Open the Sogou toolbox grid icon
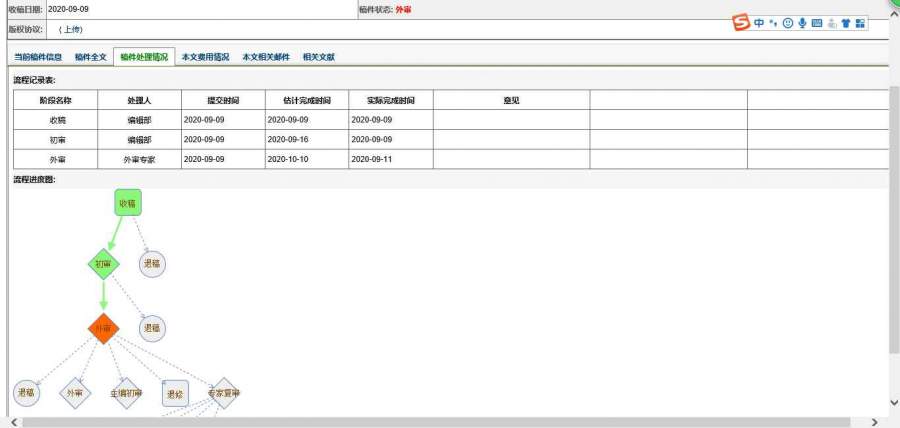 (x=860, y=23)
